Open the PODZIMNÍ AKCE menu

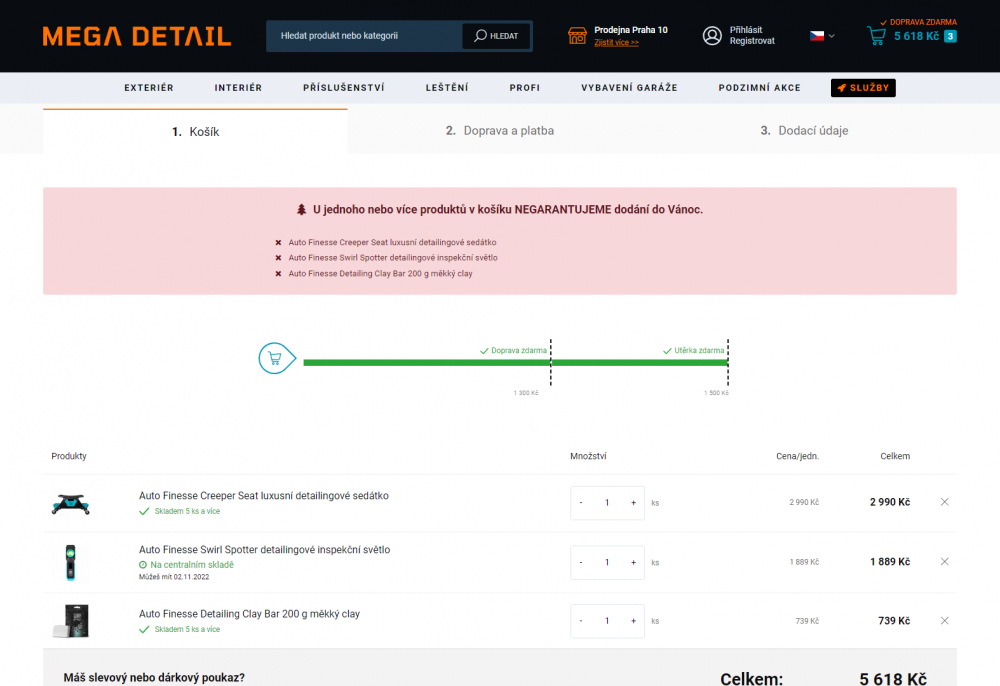tap(760, 88)
